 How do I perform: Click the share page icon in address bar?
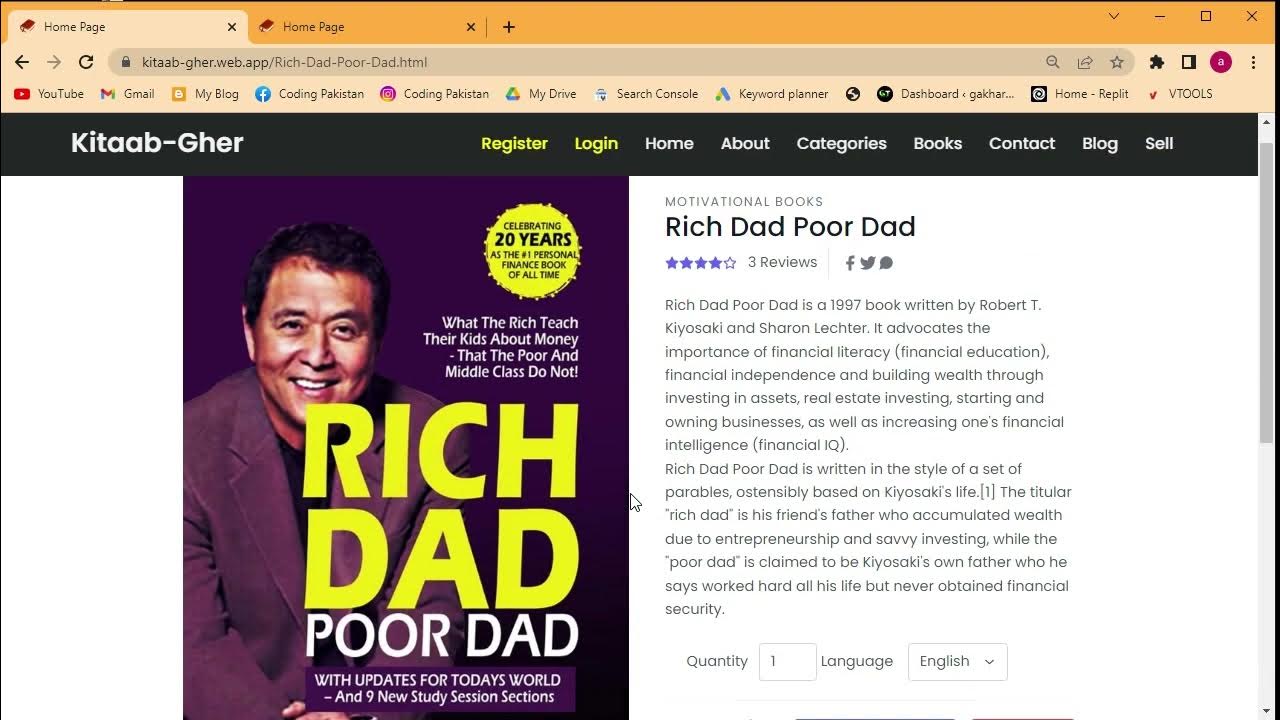point(1085,62)
